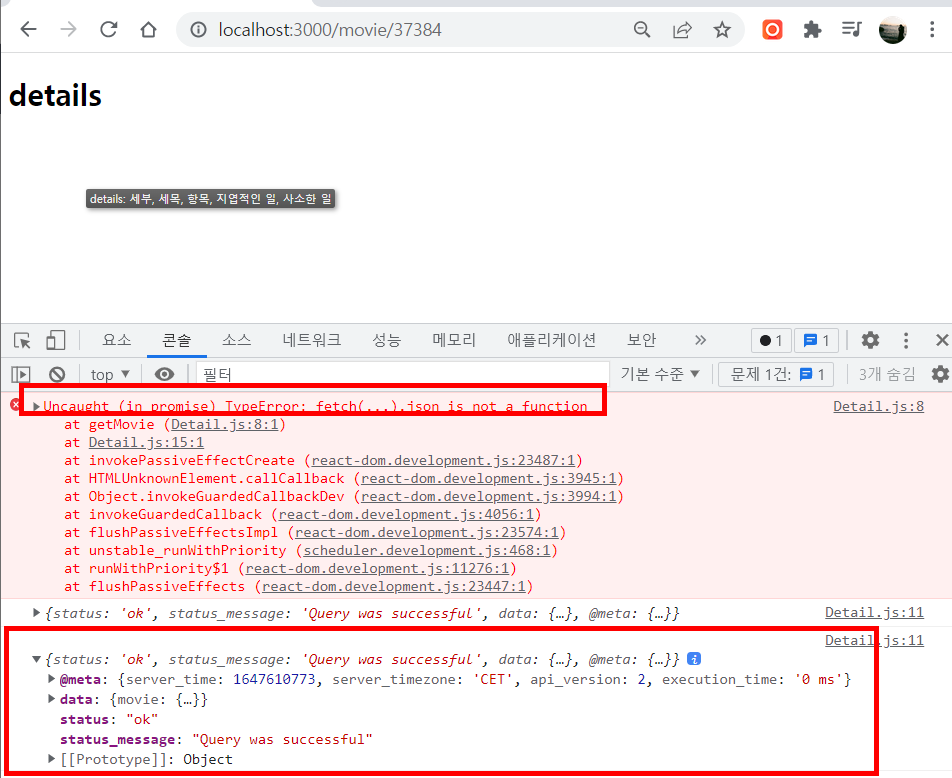Open console settings gear
The height and width of the screenshot is (778, 952).
pos(940,374)
